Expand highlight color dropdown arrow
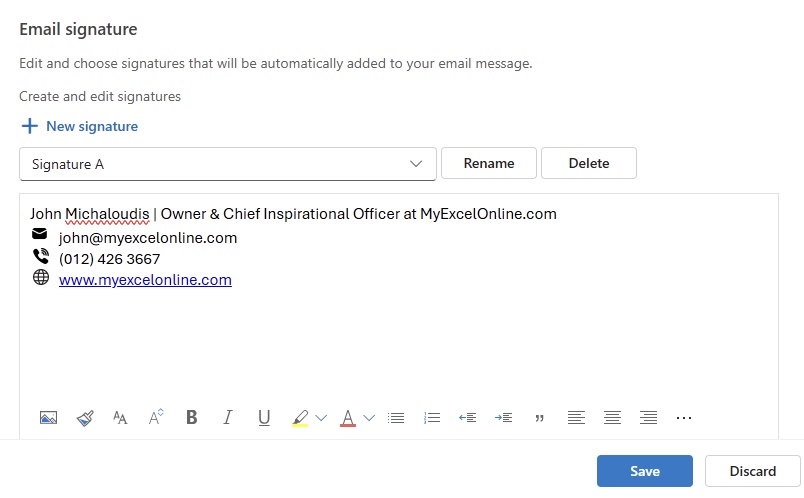 tap(321, 418)
